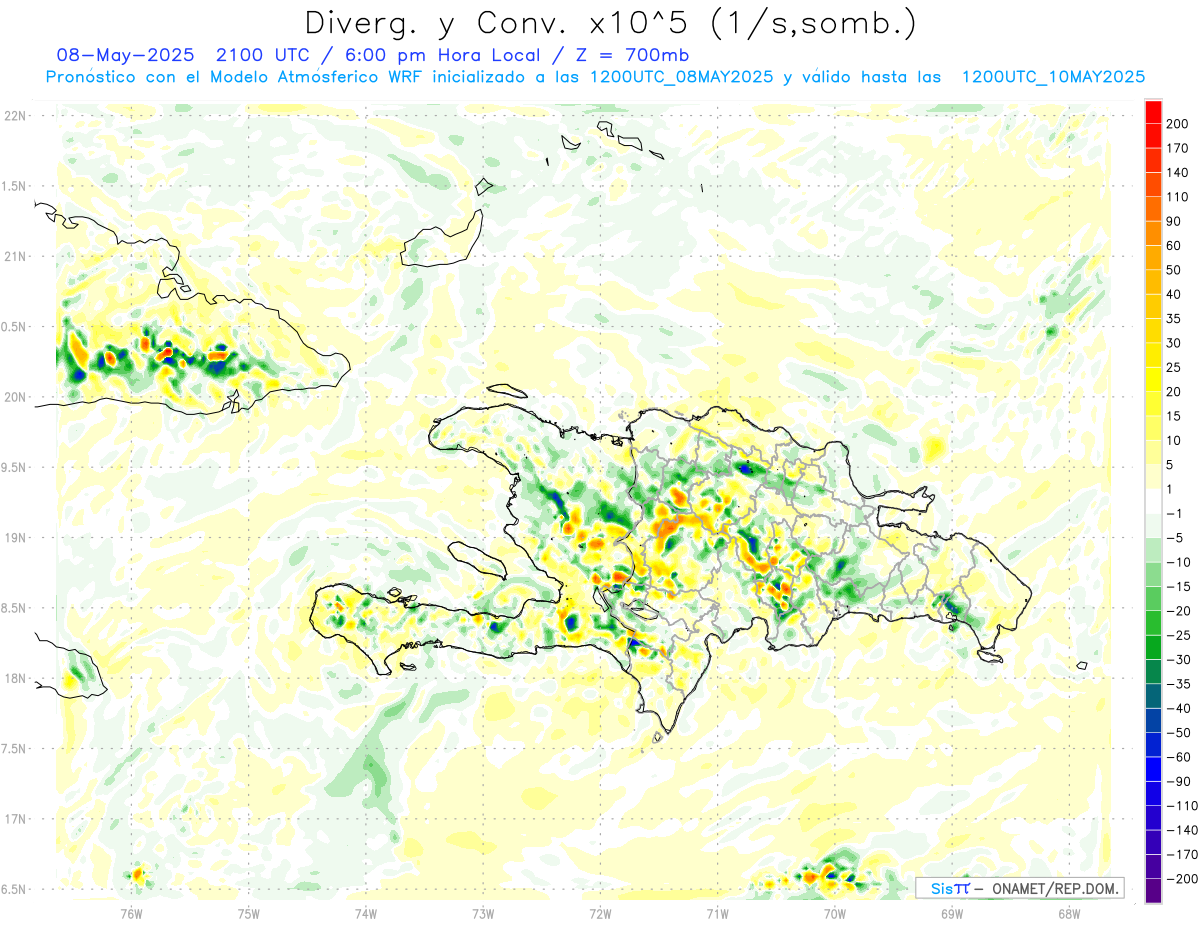Click the colorbar value "-5"
Screen dimensions: 1200x927
[1176, 538]
